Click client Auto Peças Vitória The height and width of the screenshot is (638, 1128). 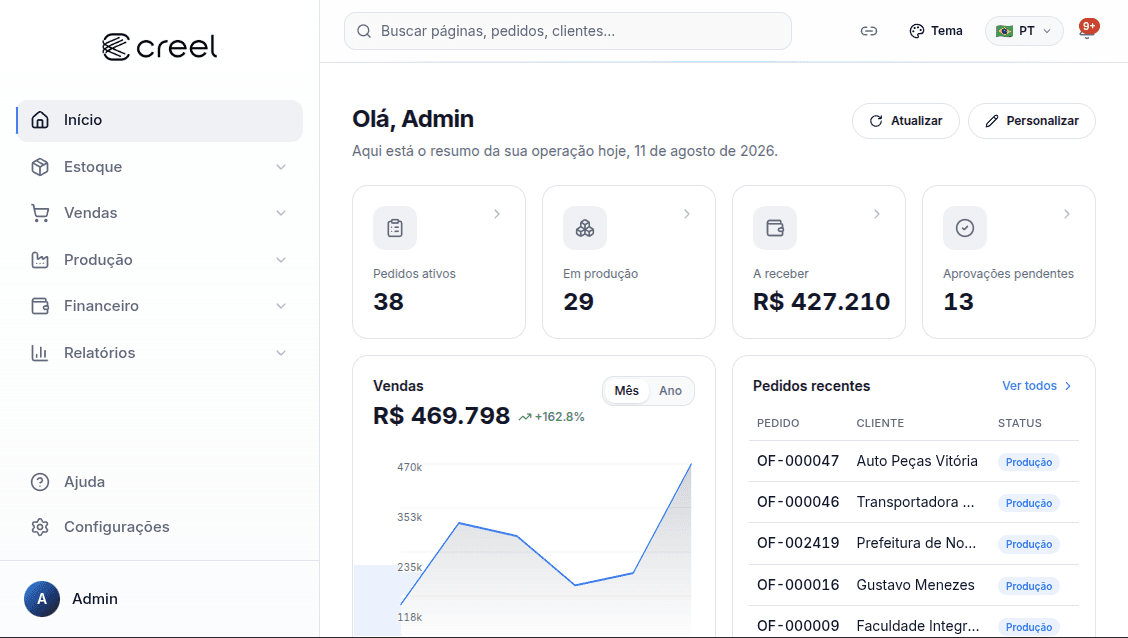pos(916,461)
